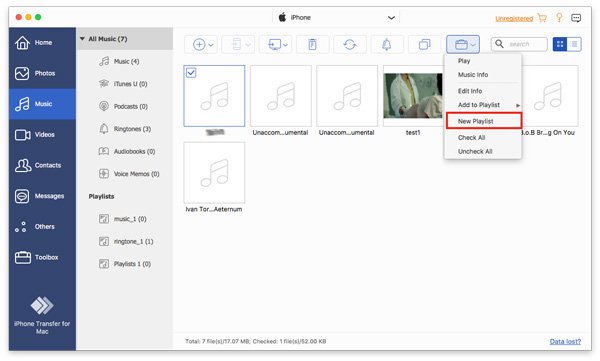Click the Ringtone maker bell icon

(x=386, y=44)
